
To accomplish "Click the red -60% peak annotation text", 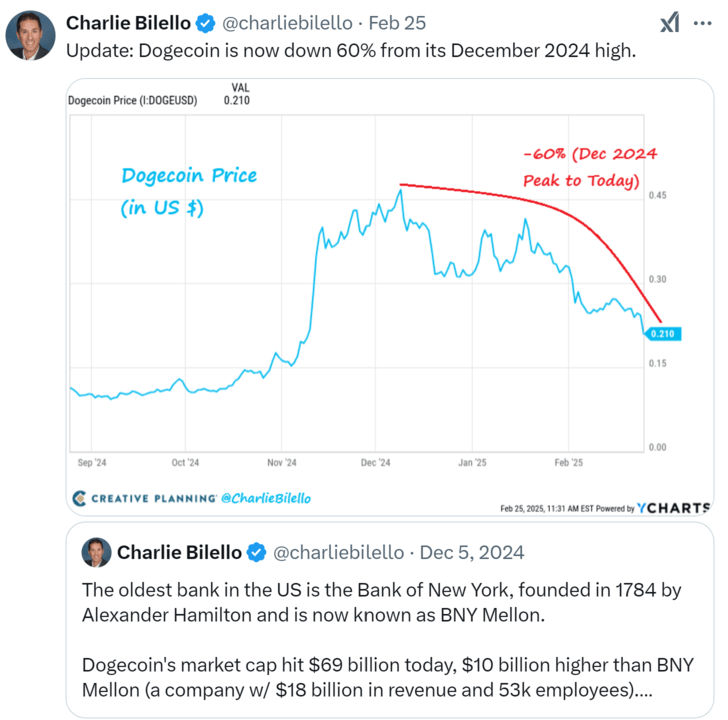I will (x=590, y=168).
